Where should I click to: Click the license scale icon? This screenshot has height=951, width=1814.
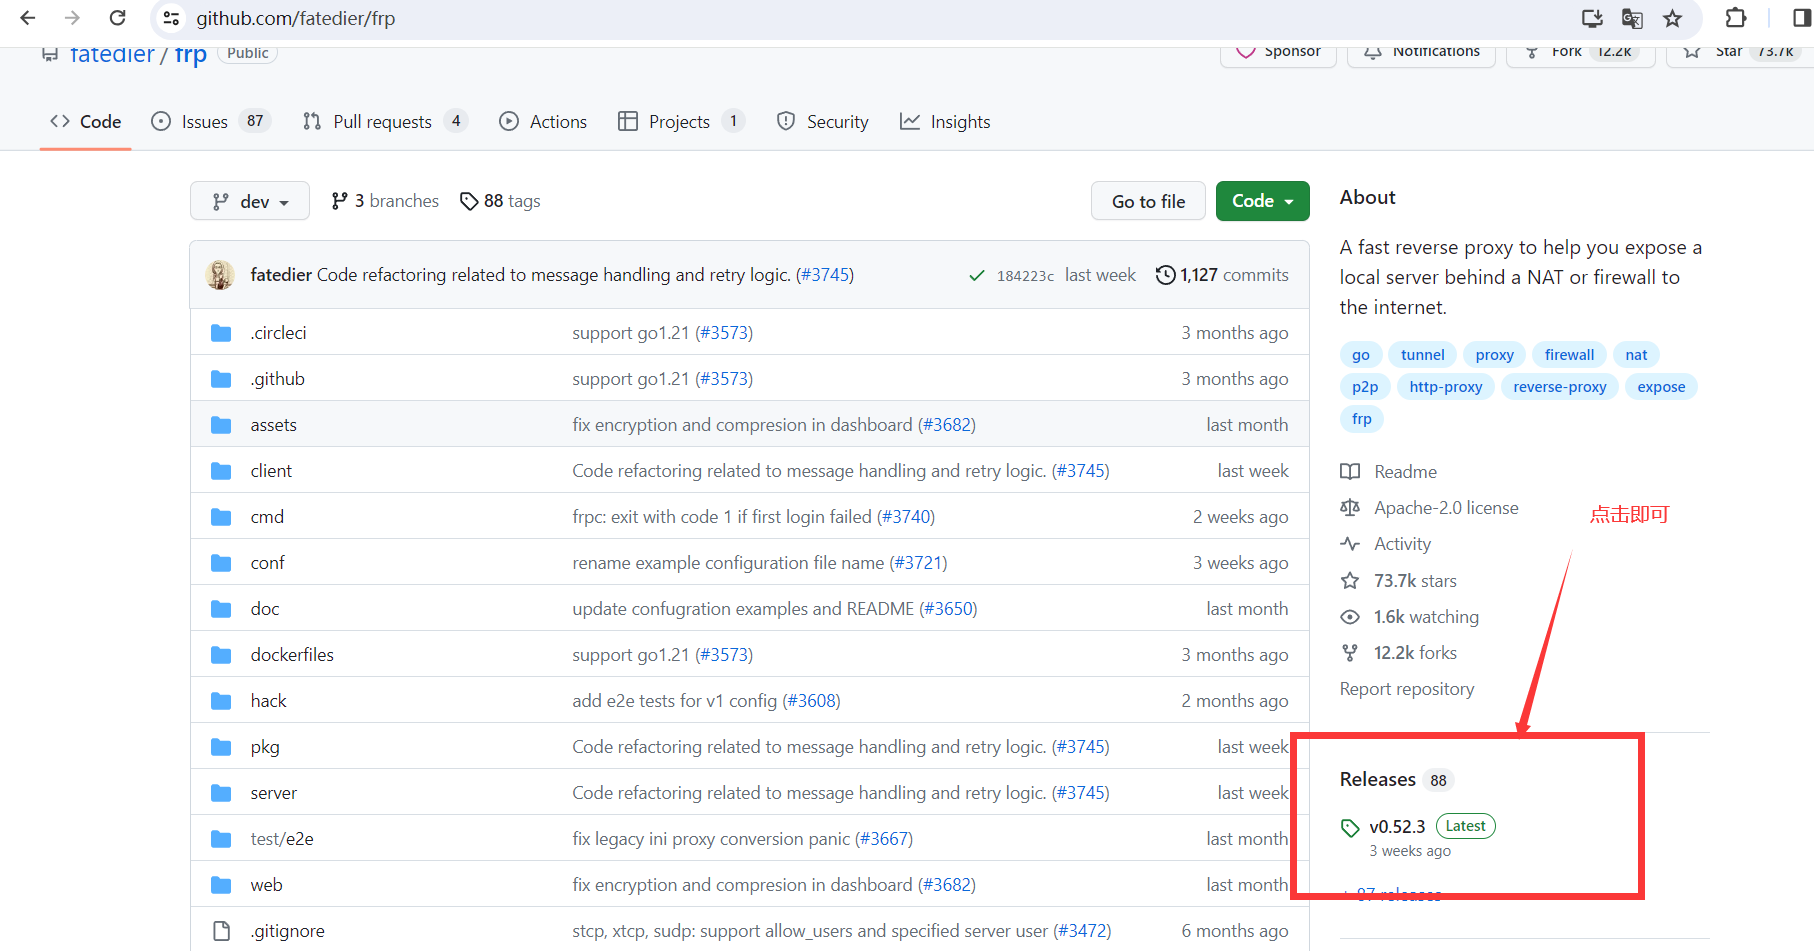1350,508
